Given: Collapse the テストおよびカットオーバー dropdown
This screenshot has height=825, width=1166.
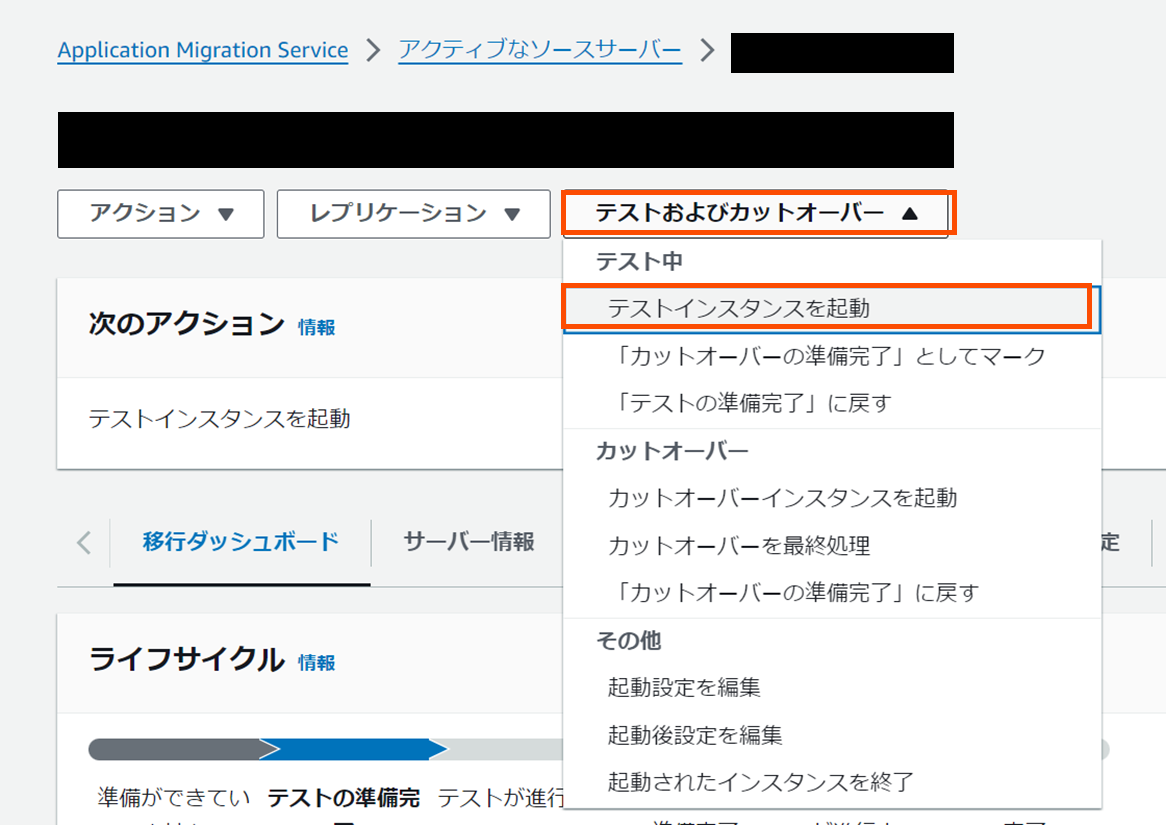Looking at the screenshot, I should point(756,214).
